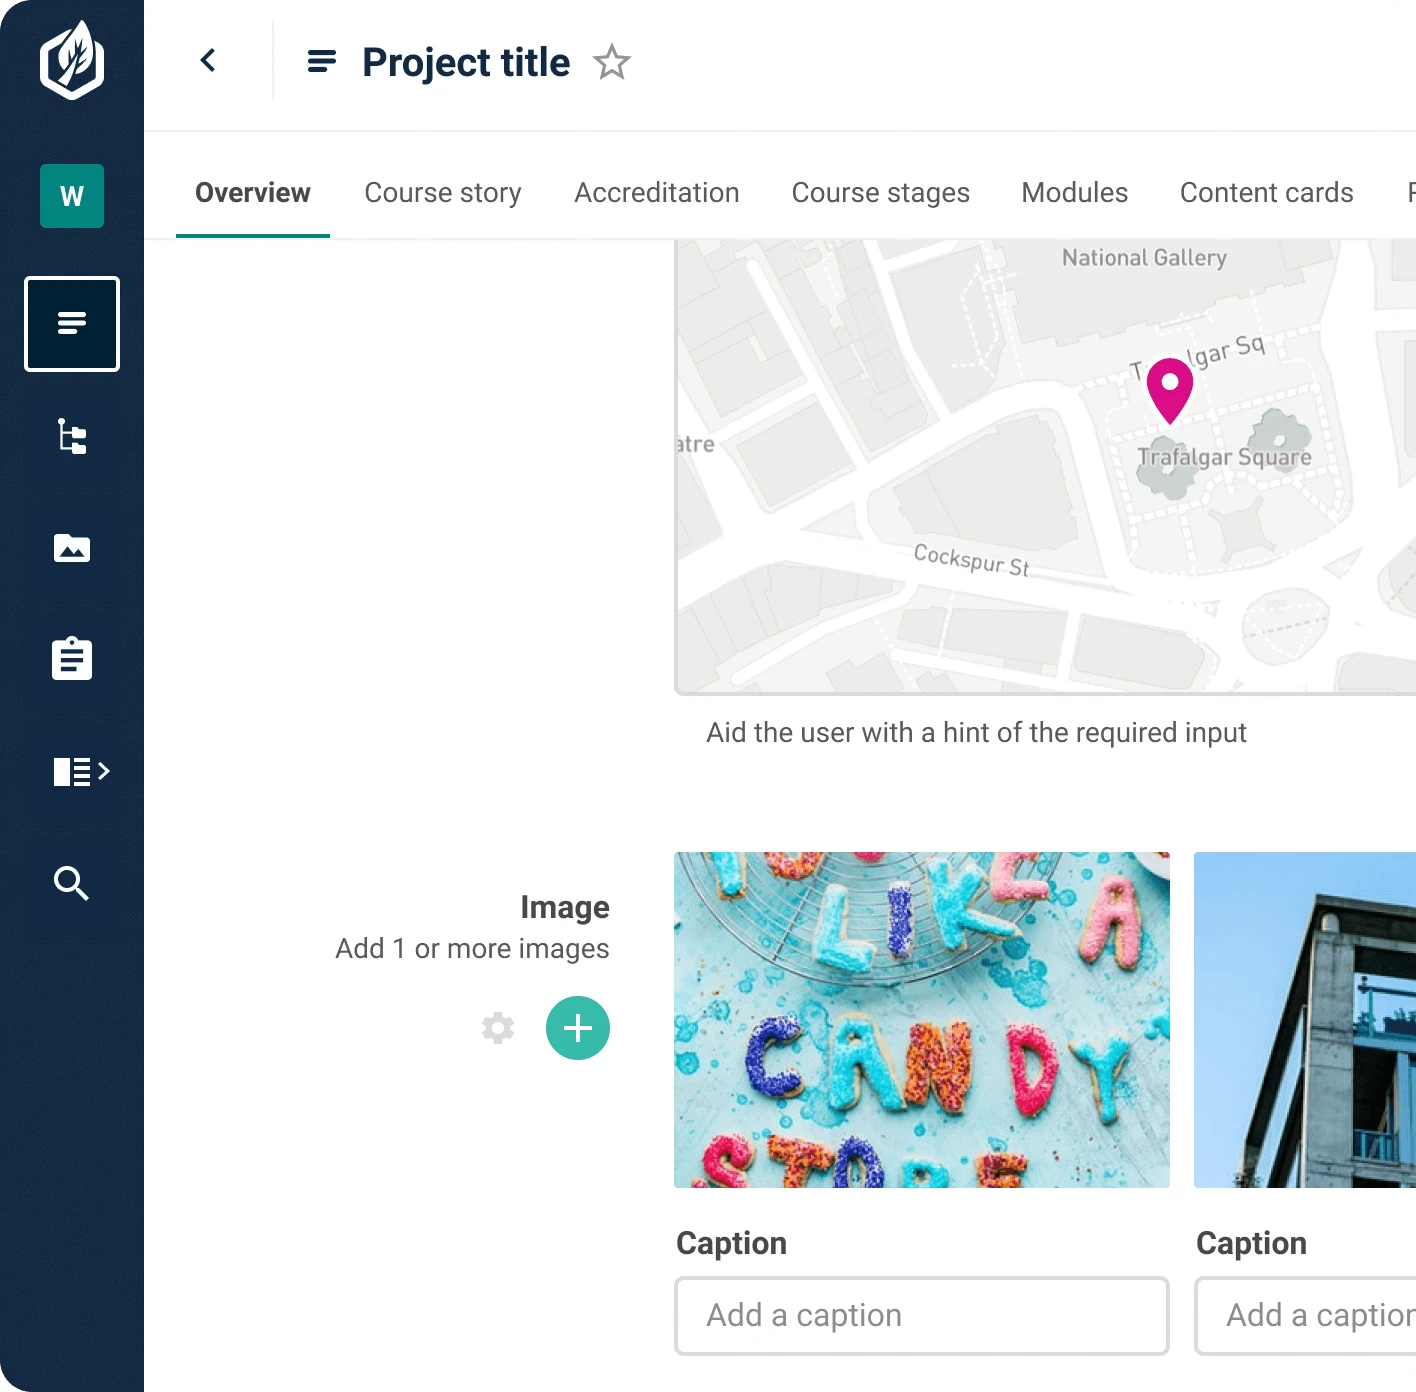Image resolution: width=1416 pixels, height=1392 pixels.
Task: Click the building image thumbnail
Action: tap(1305, 1020)
